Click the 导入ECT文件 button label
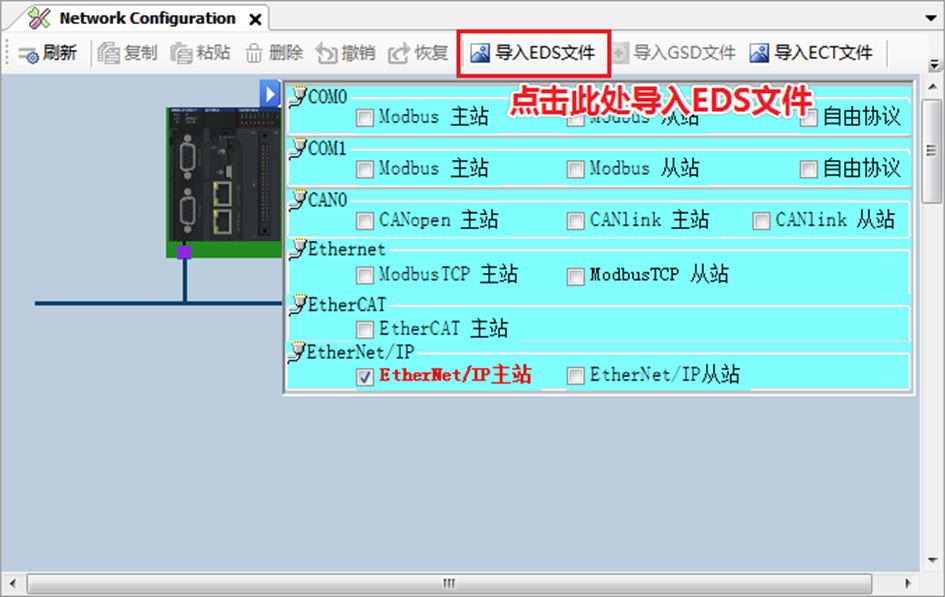The image size is (945, 597). (823, 53)
